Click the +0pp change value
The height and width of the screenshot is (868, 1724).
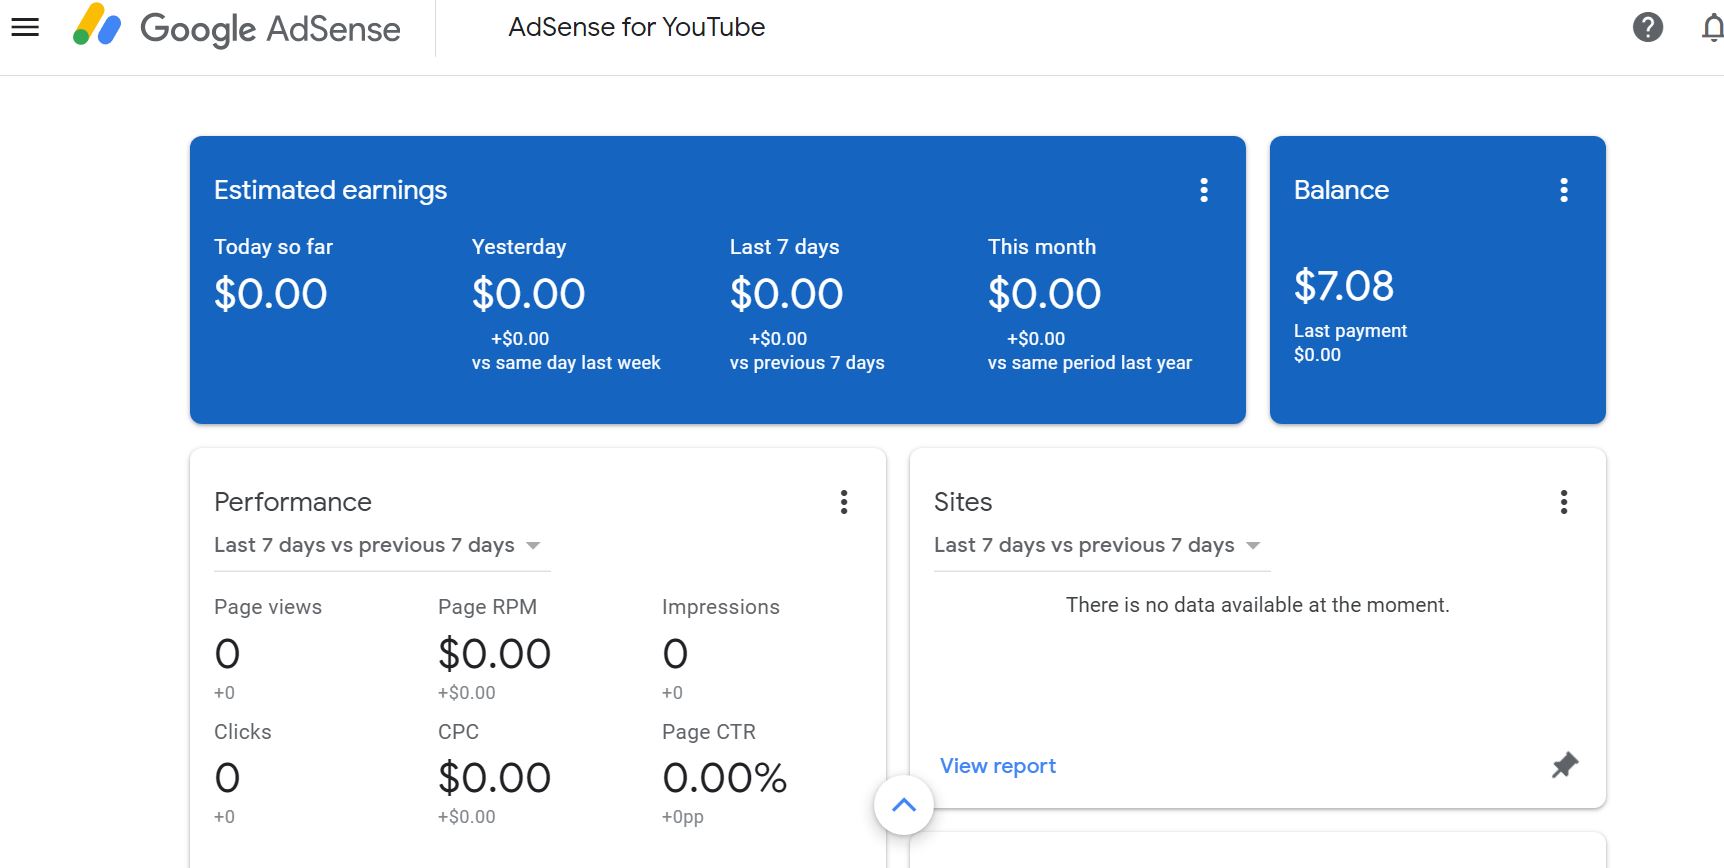683,817
